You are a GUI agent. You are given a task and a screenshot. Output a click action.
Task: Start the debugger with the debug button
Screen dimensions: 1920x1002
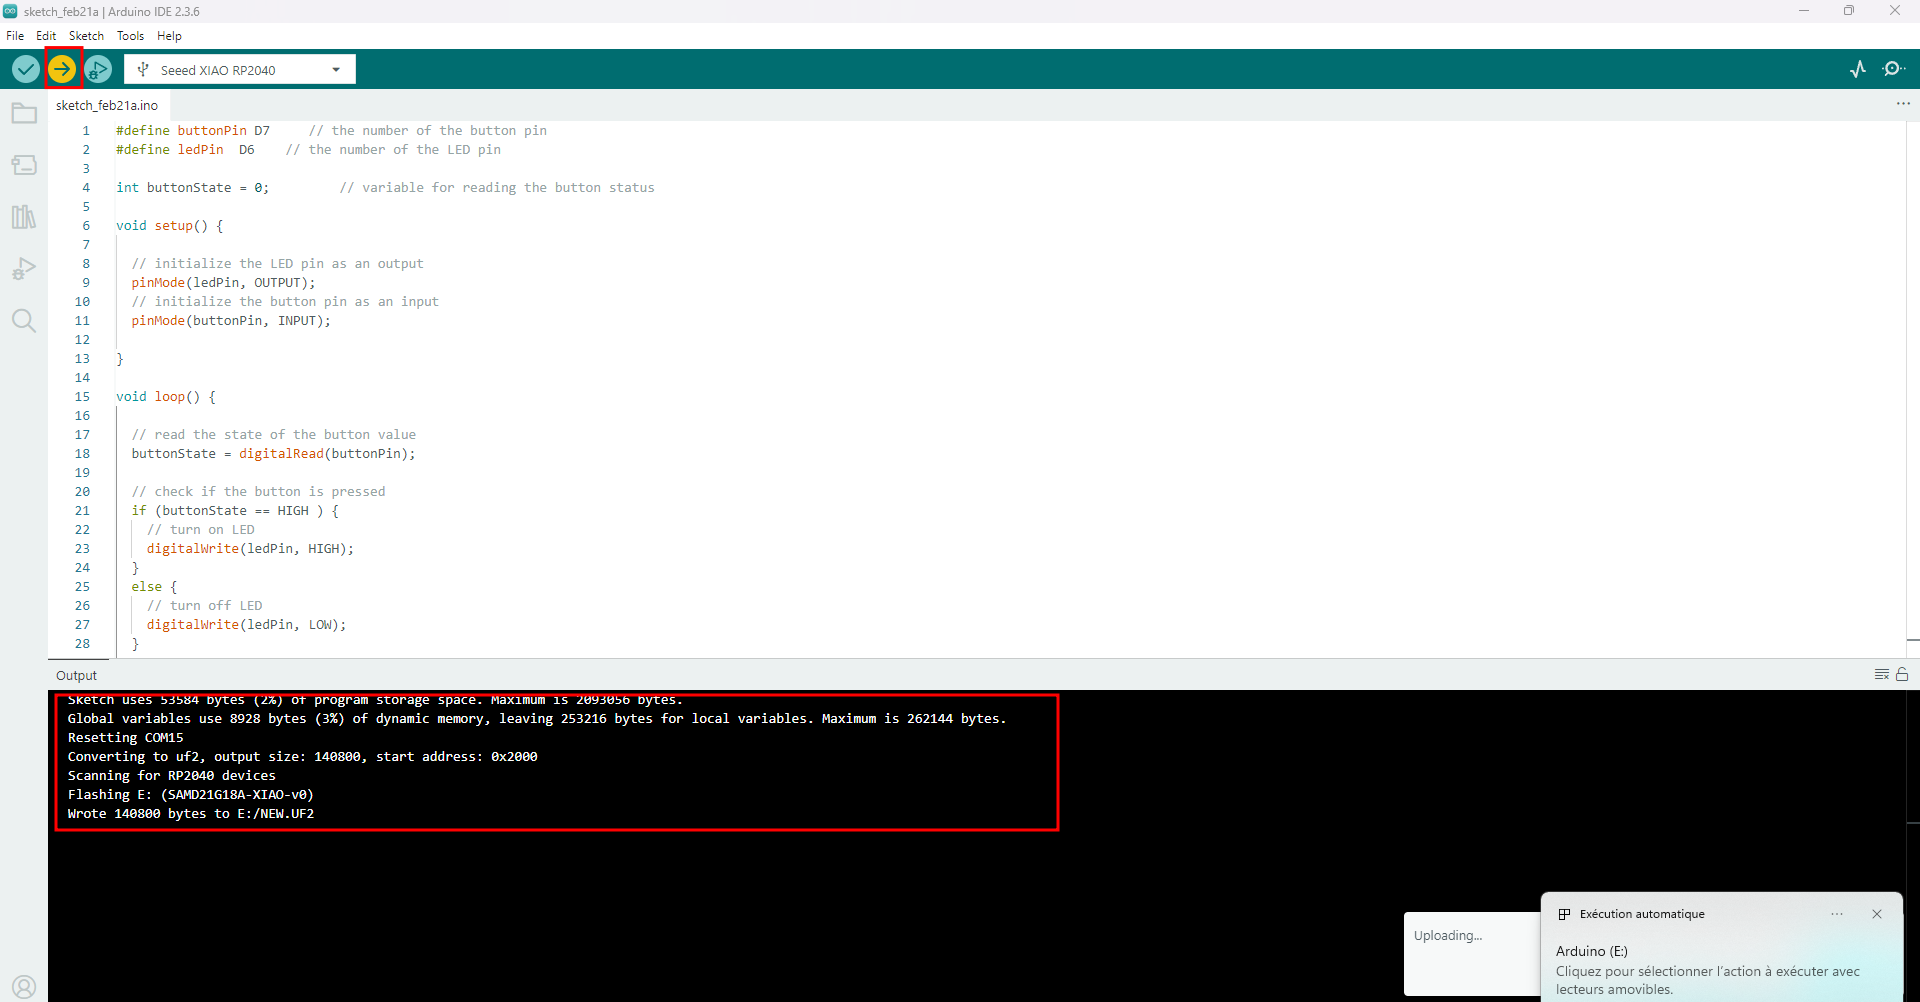98,69
